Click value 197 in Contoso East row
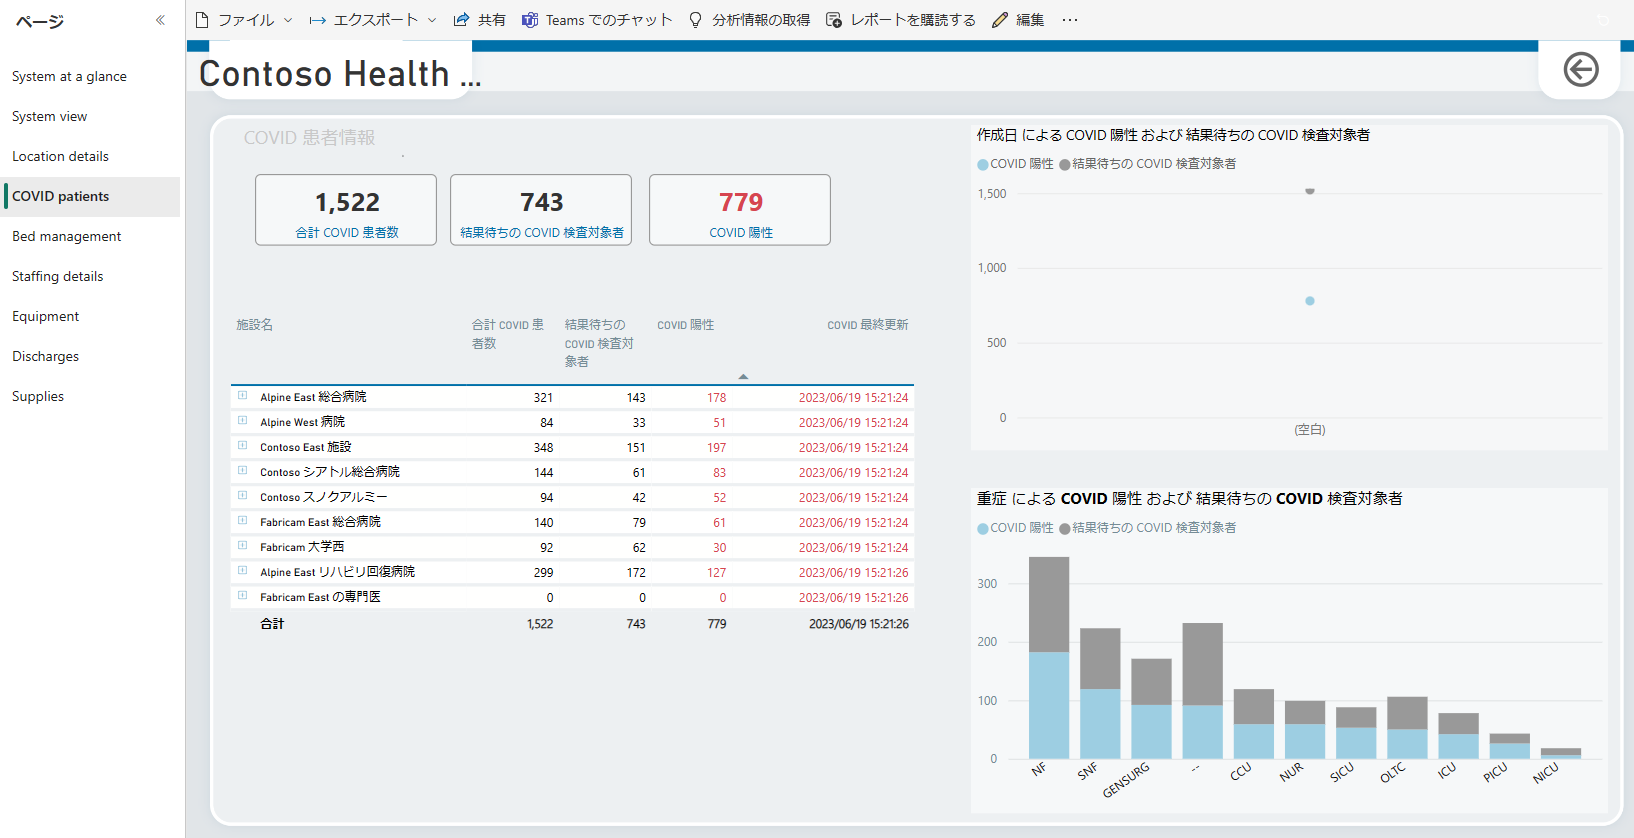The width and height of the screenshot is (1634, 838). (x=716, y=447)
